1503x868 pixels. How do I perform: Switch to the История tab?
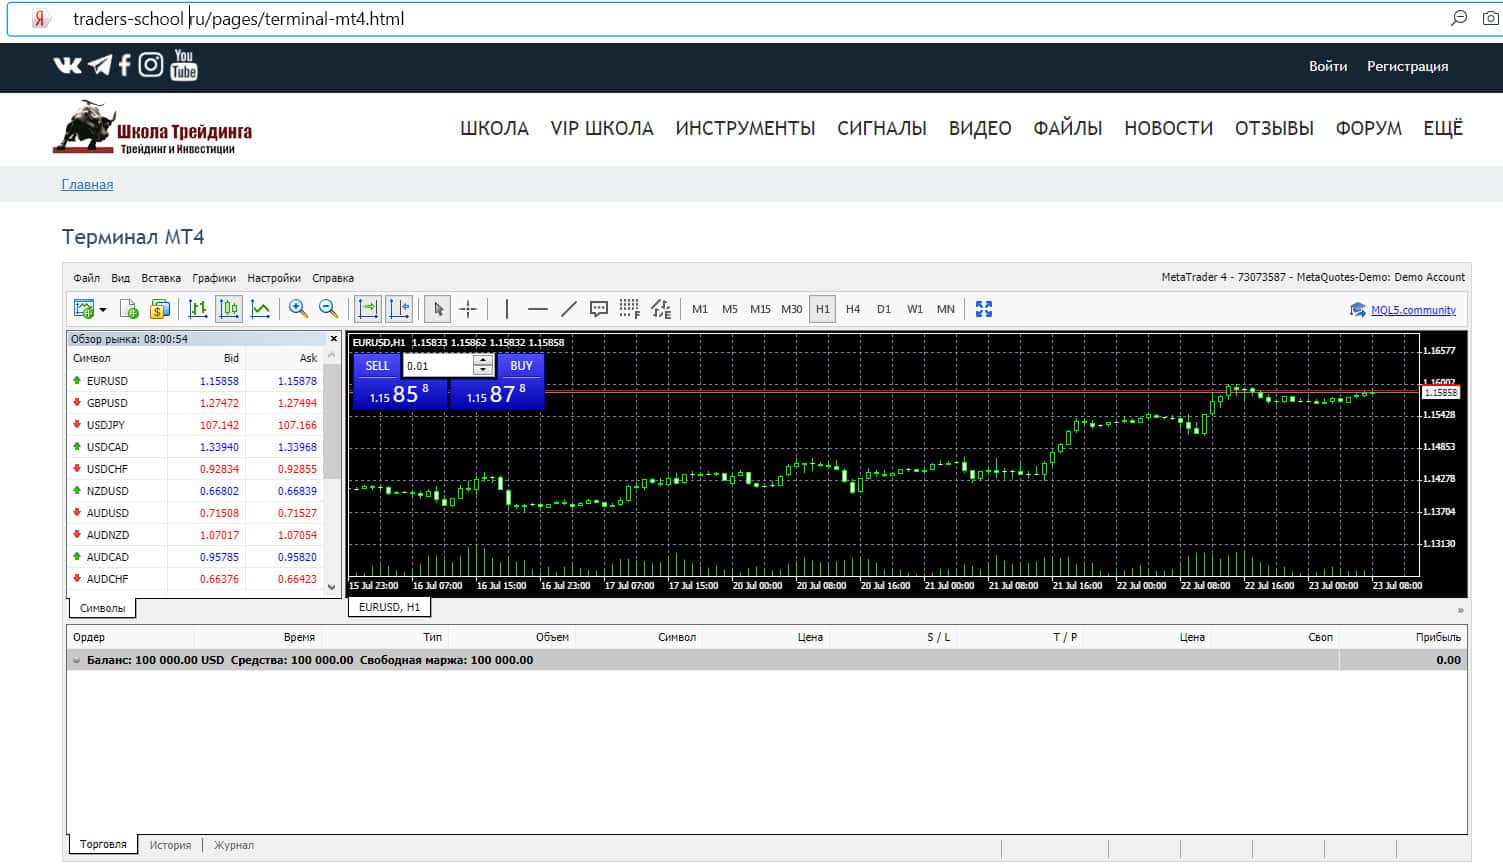[x=170, y=845]
